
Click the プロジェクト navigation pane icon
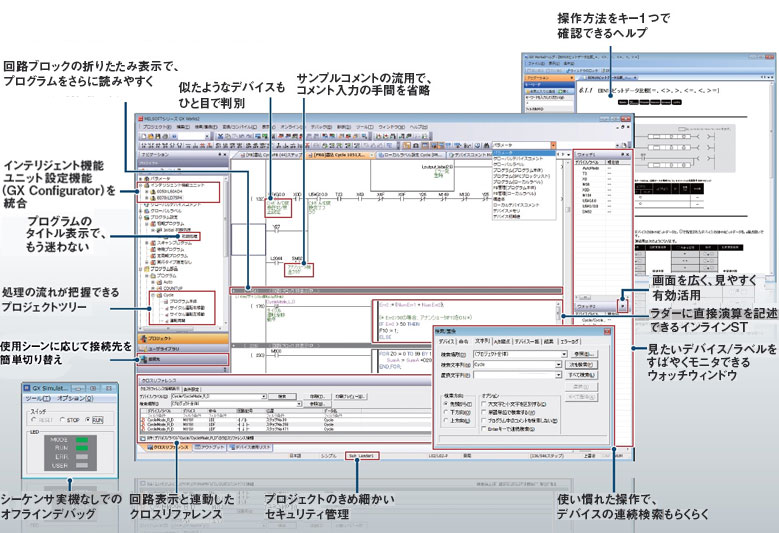click(x=142, y=340)
